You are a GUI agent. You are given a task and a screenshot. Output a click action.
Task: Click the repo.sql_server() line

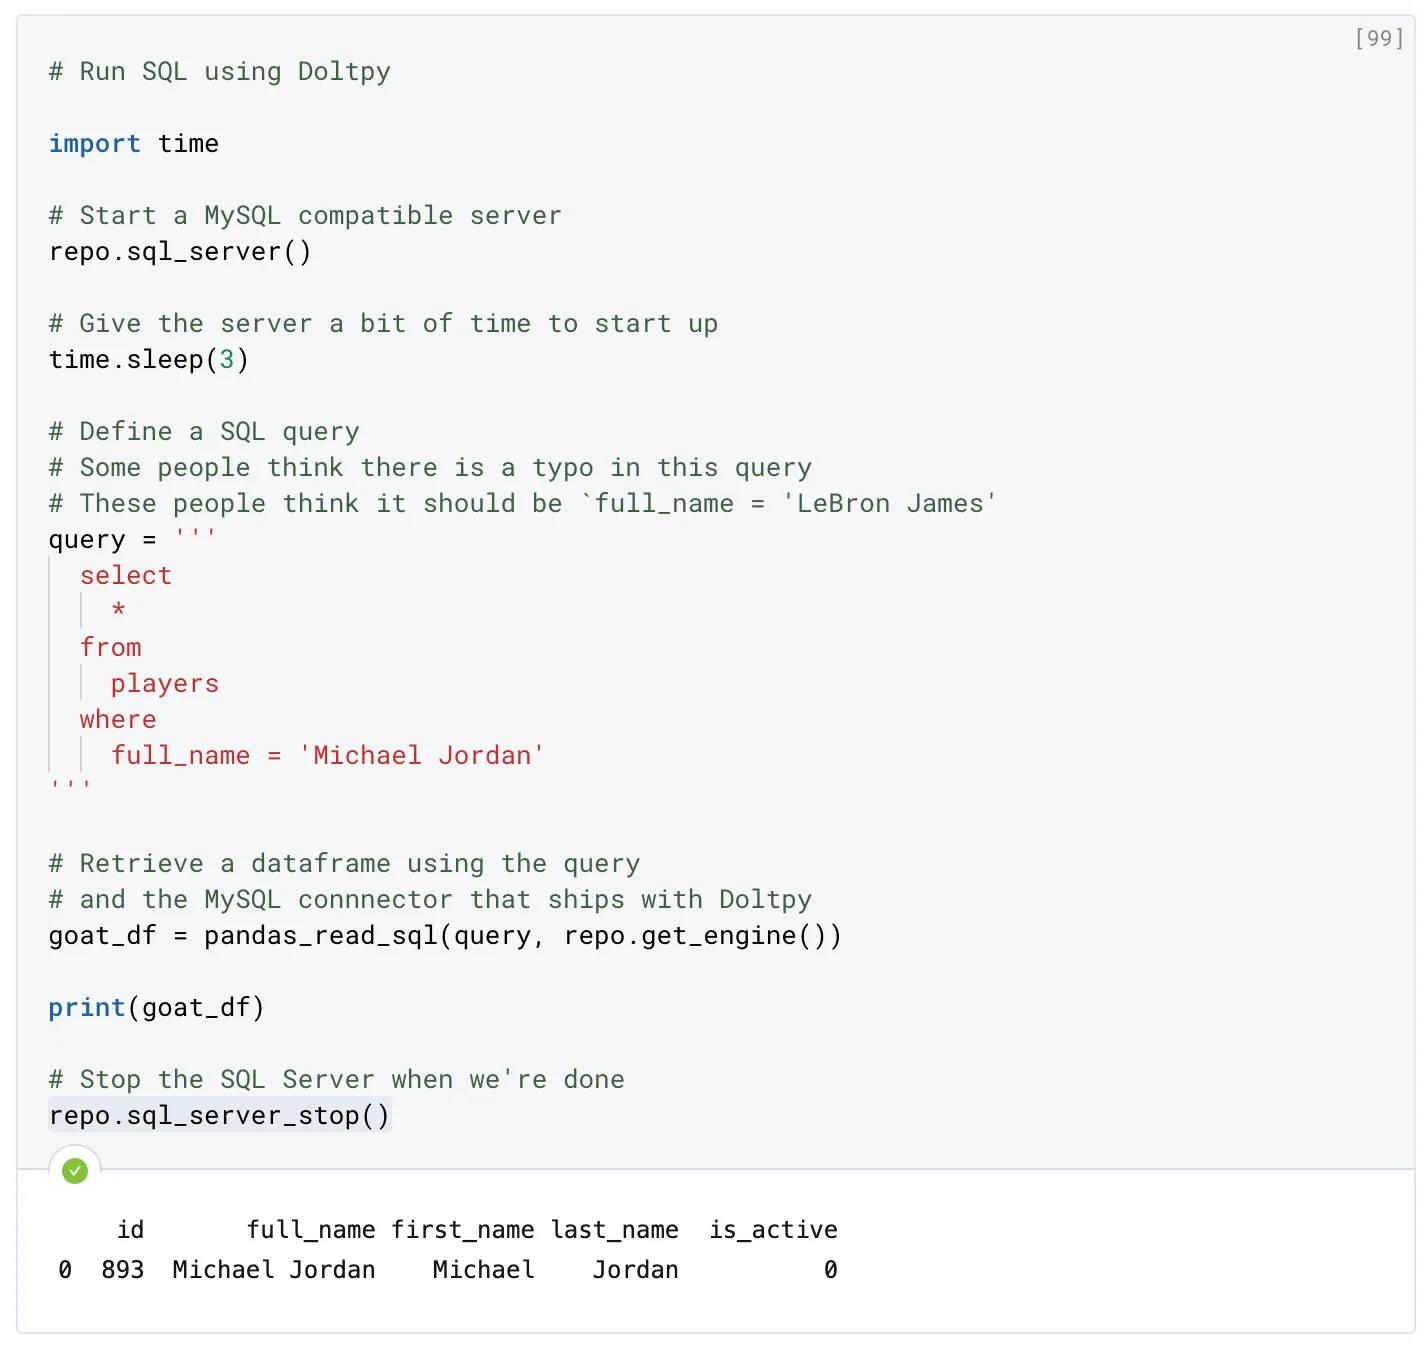pos(179,251)
